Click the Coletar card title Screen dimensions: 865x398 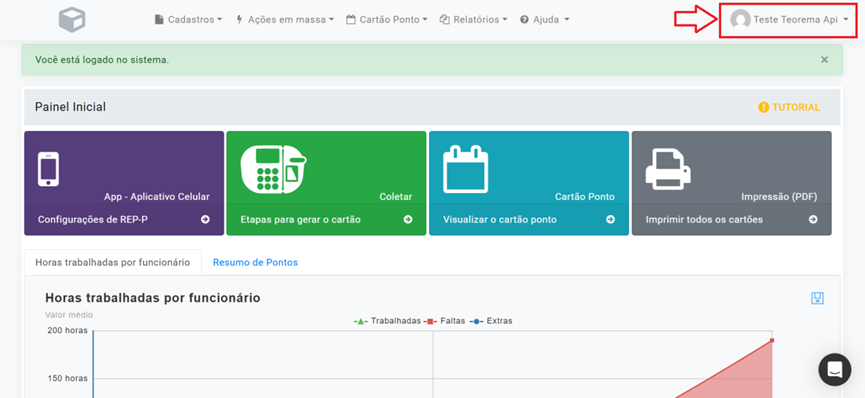point(396,197)
